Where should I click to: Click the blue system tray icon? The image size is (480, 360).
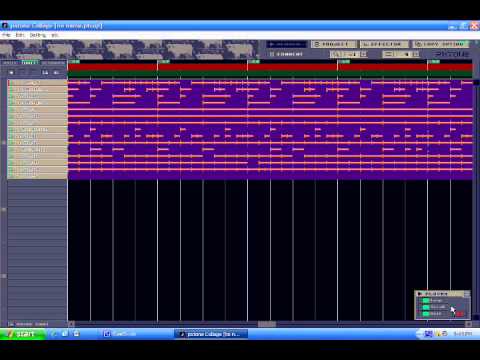coord(429,334)
